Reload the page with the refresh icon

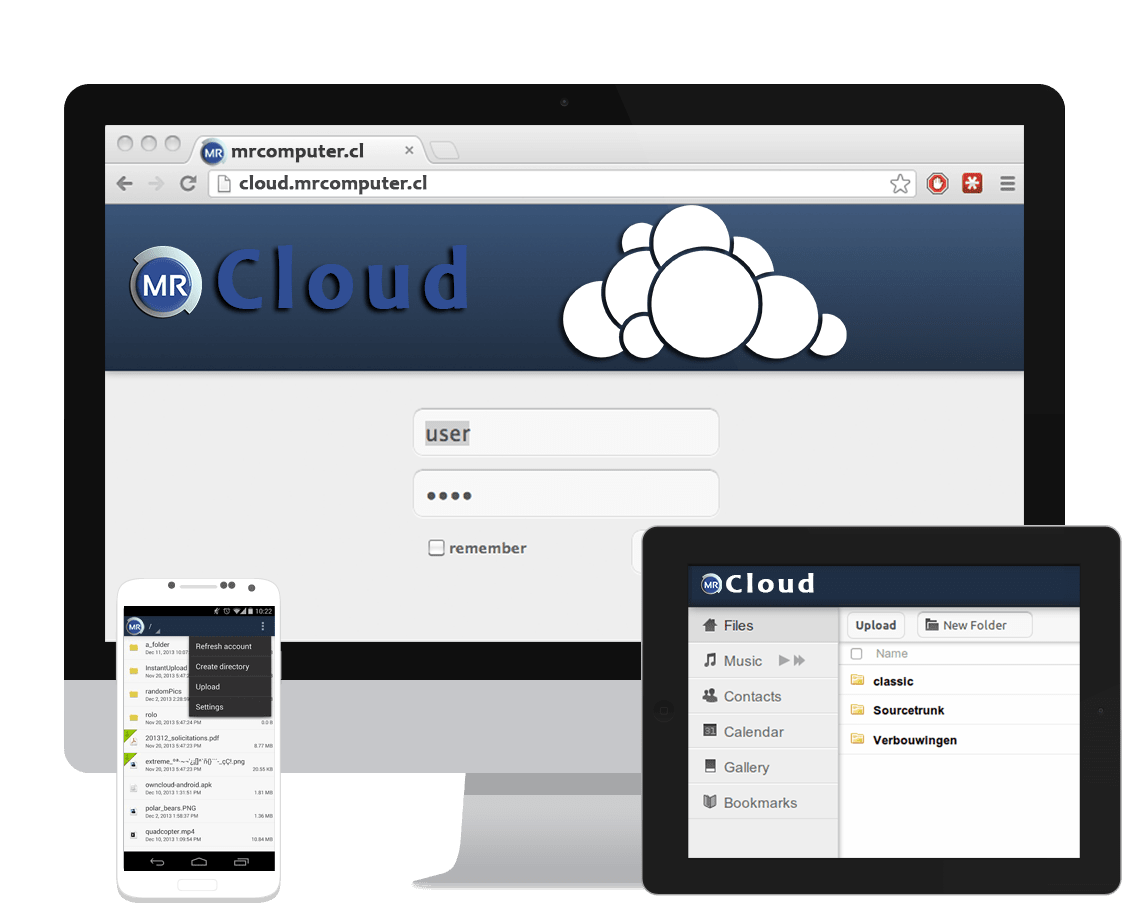188,184
